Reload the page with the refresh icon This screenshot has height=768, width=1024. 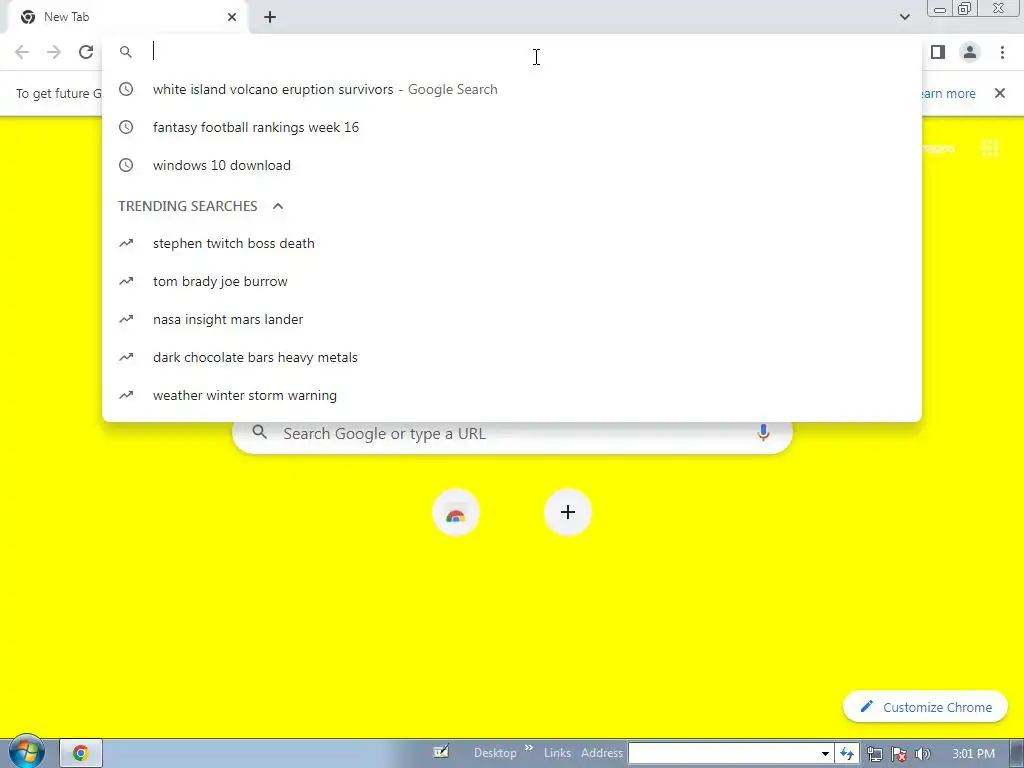coord(86,52)
